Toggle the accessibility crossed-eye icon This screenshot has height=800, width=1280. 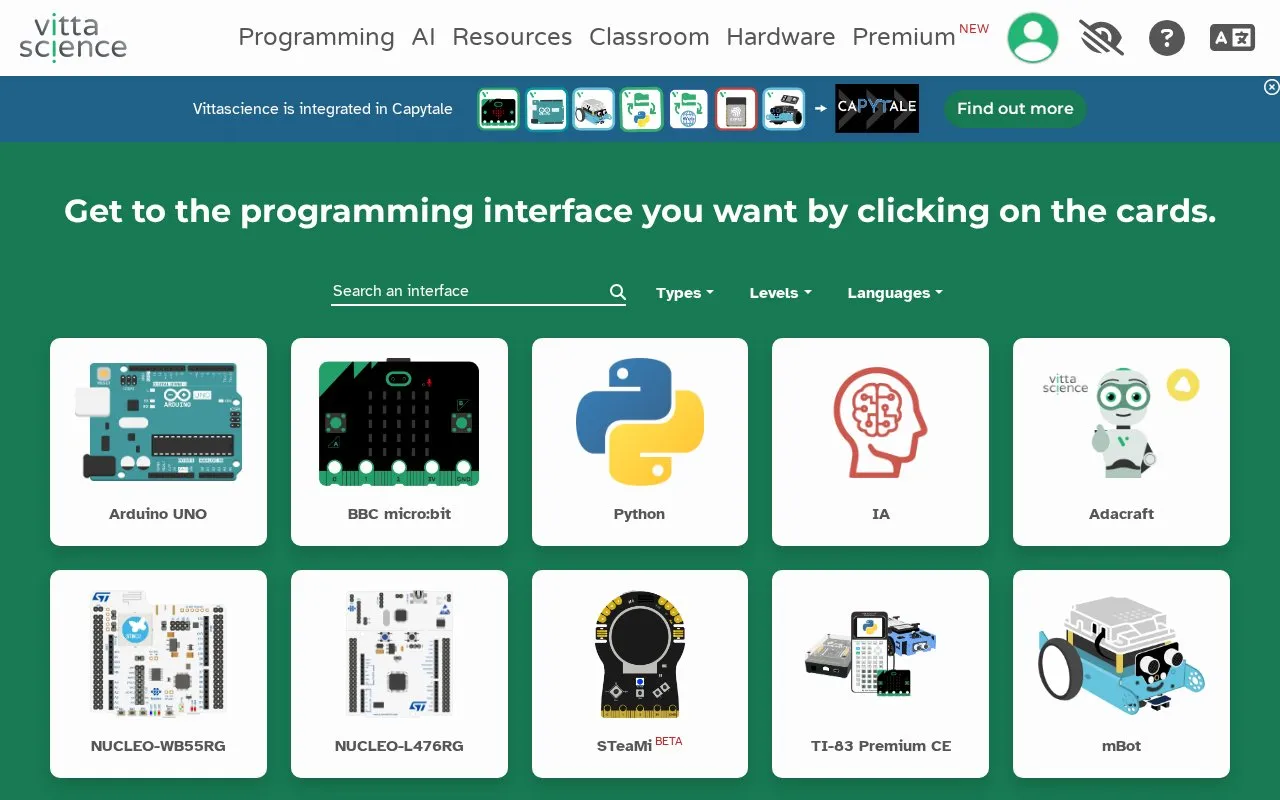pyautogui.click(x=1101, y=38)
